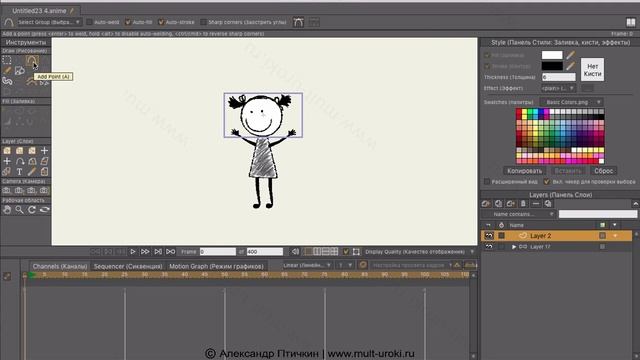Select the Text layer tool (T)
The width and height of the screenshot is (640, 360).
pos(19,171)
